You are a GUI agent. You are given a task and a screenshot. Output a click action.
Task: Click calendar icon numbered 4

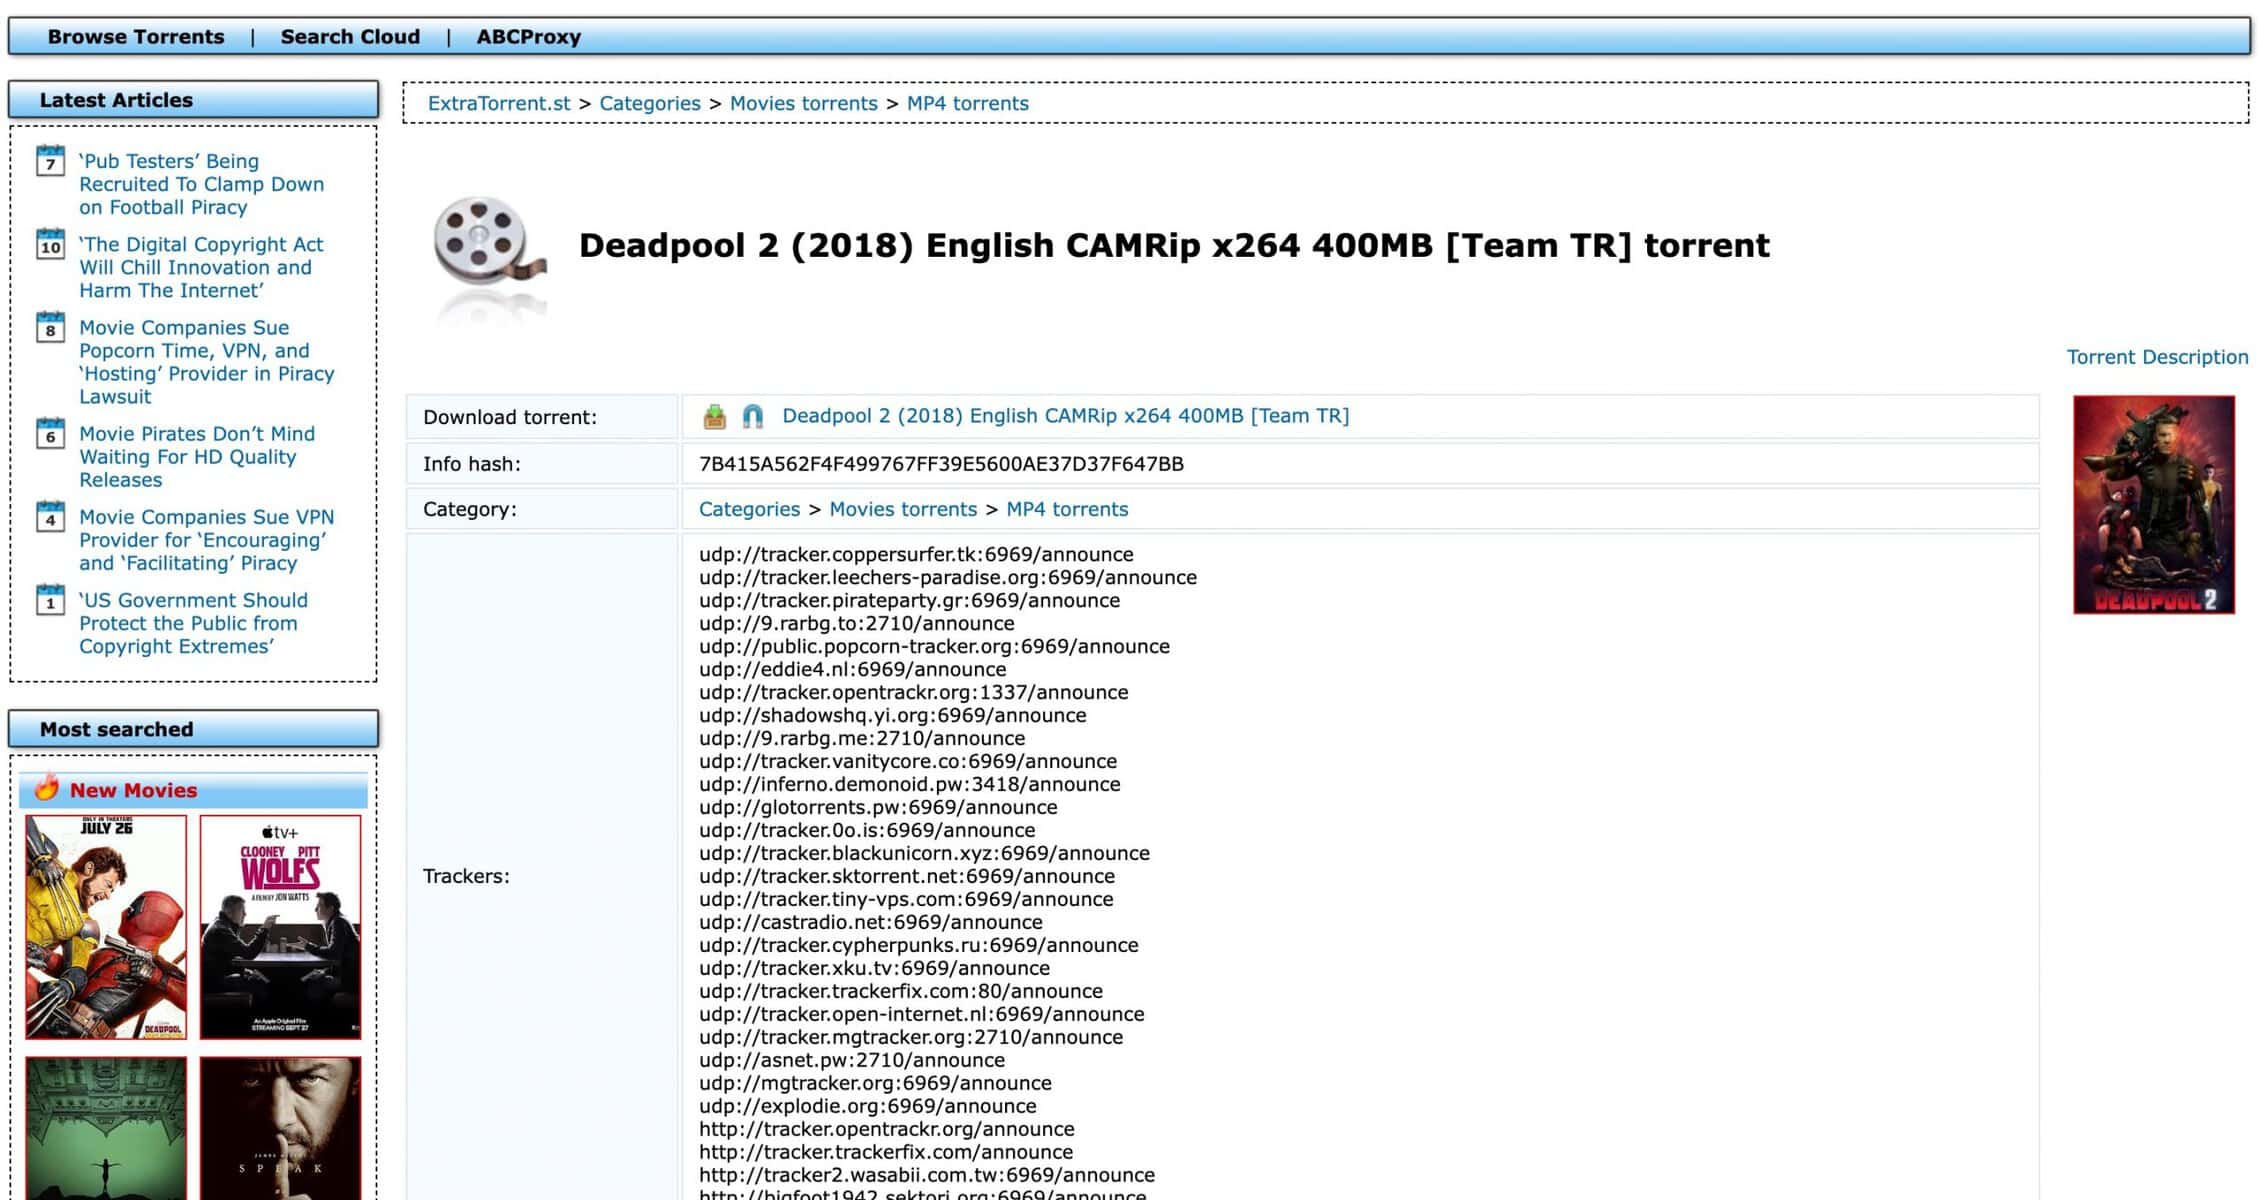pyautogui.click(x=50, y=516)
